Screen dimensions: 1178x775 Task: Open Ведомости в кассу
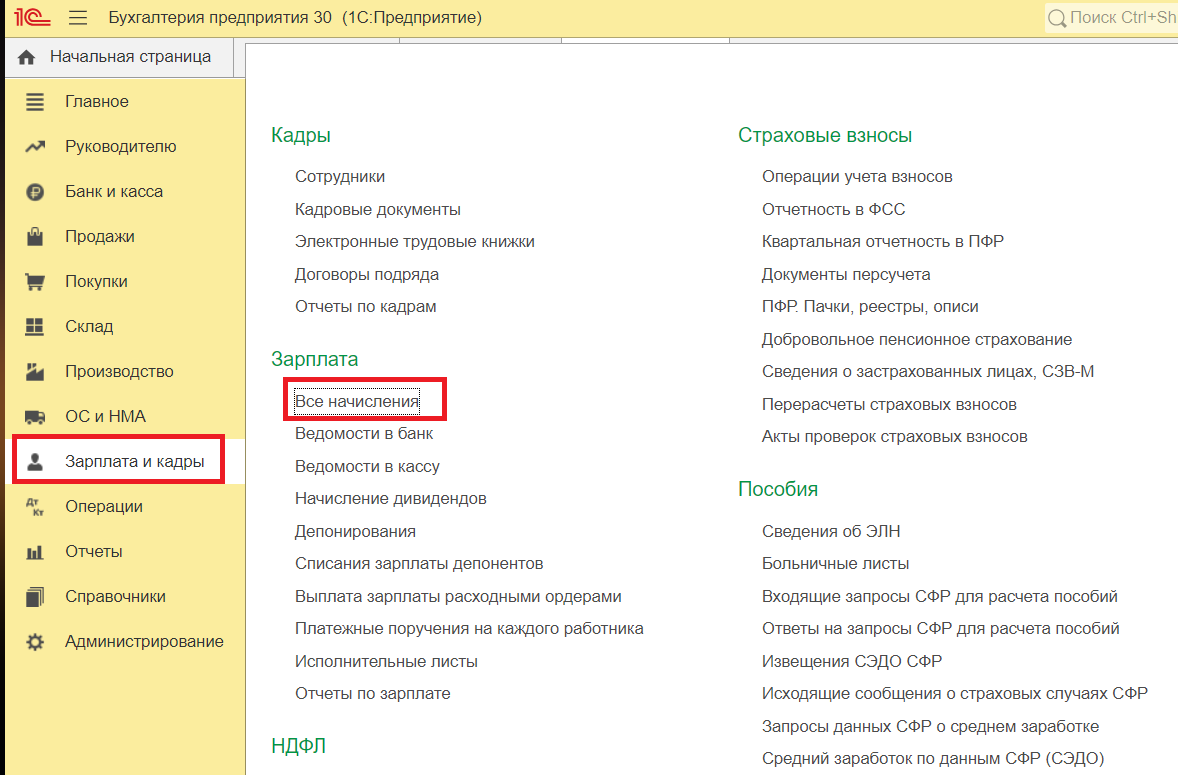click(367, 467)
